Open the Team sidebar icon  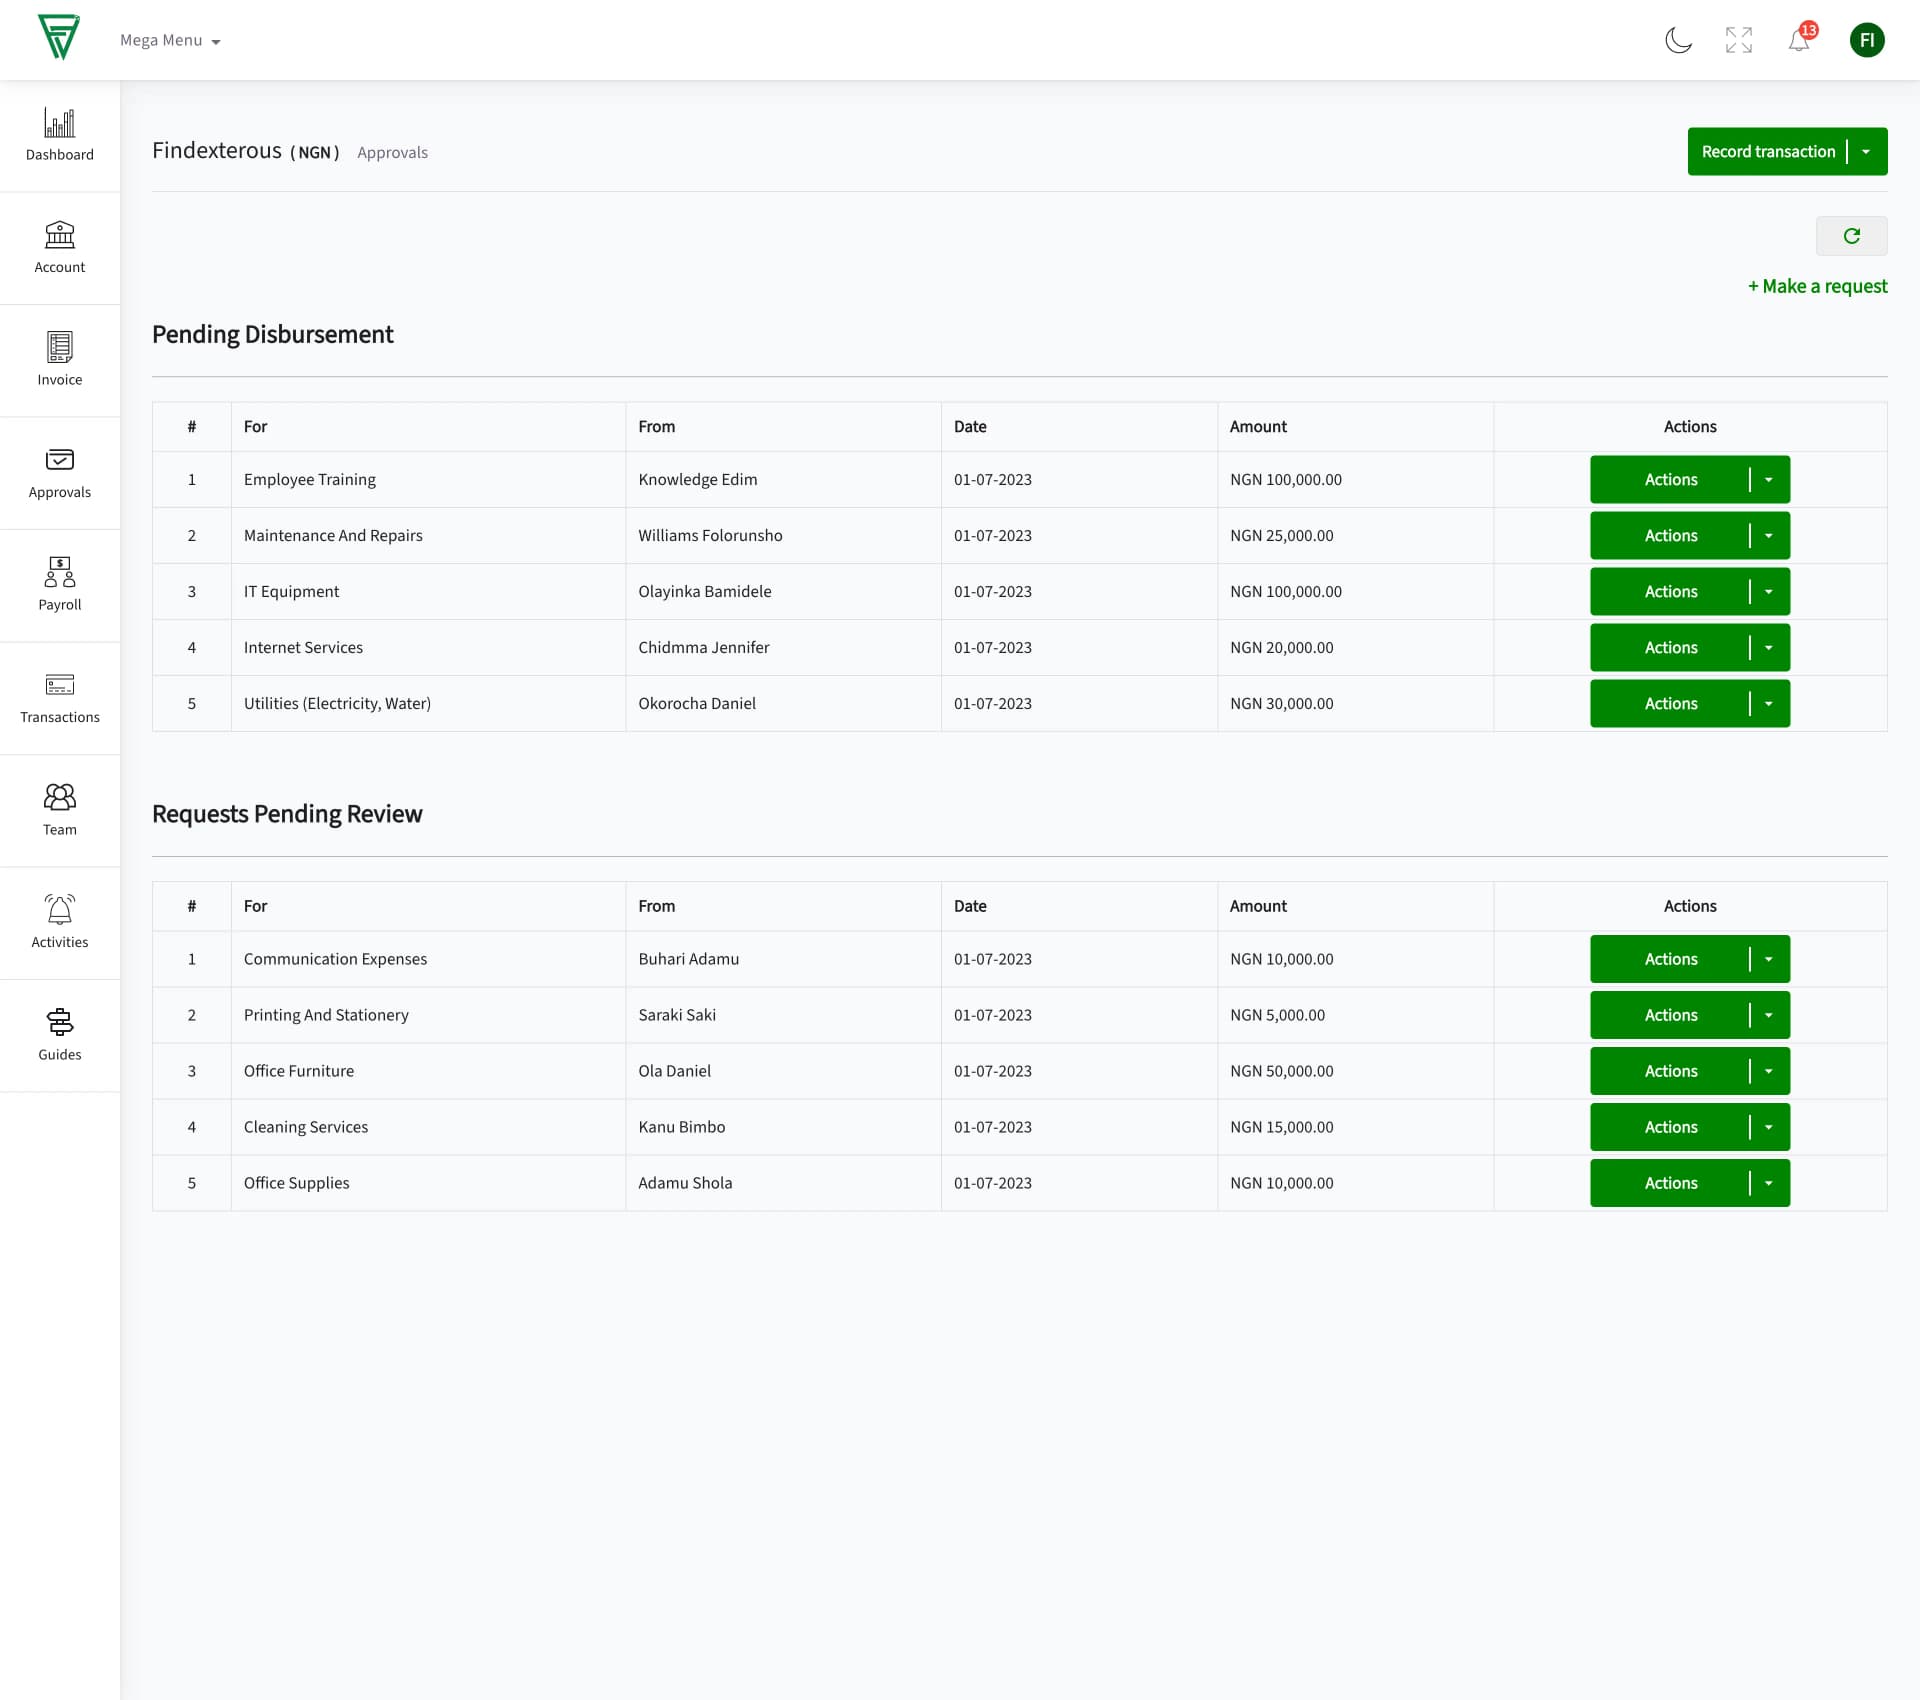coord(60,810)
